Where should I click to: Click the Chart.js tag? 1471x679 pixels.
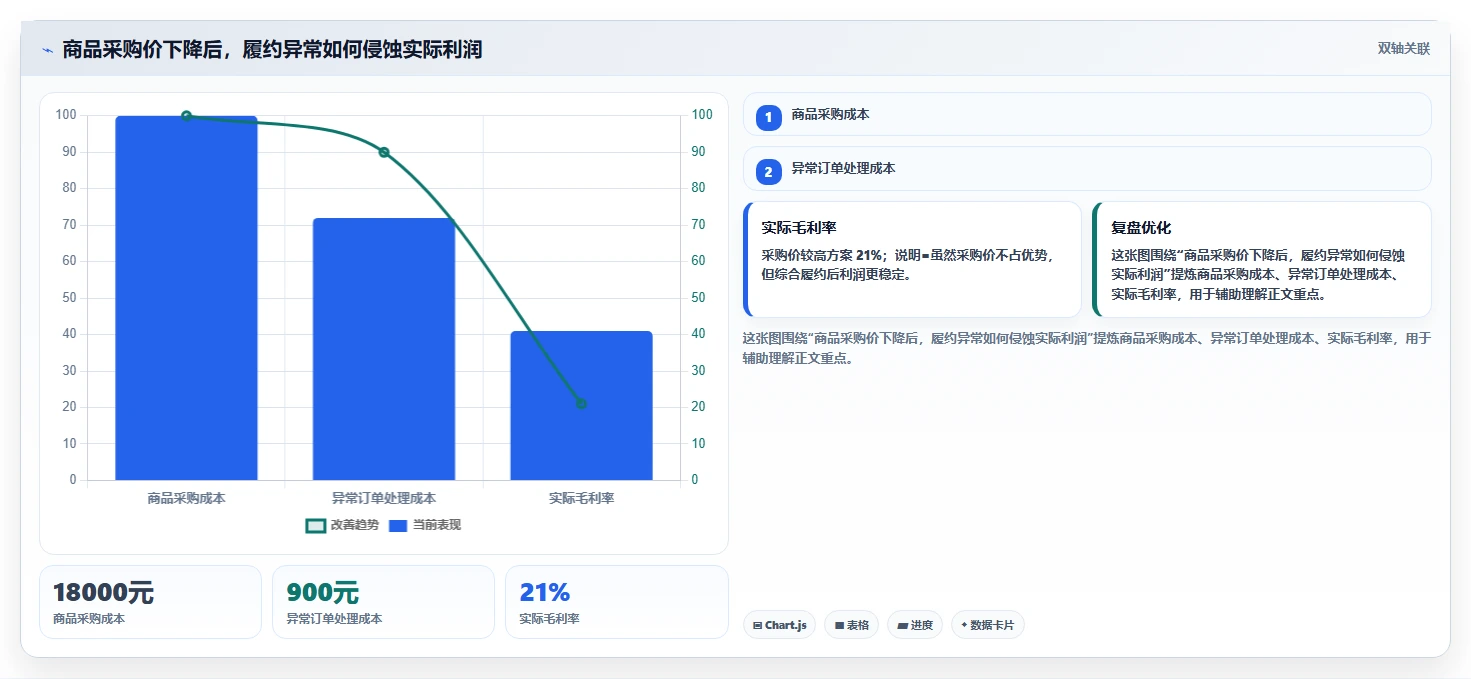tap(779, 625)
